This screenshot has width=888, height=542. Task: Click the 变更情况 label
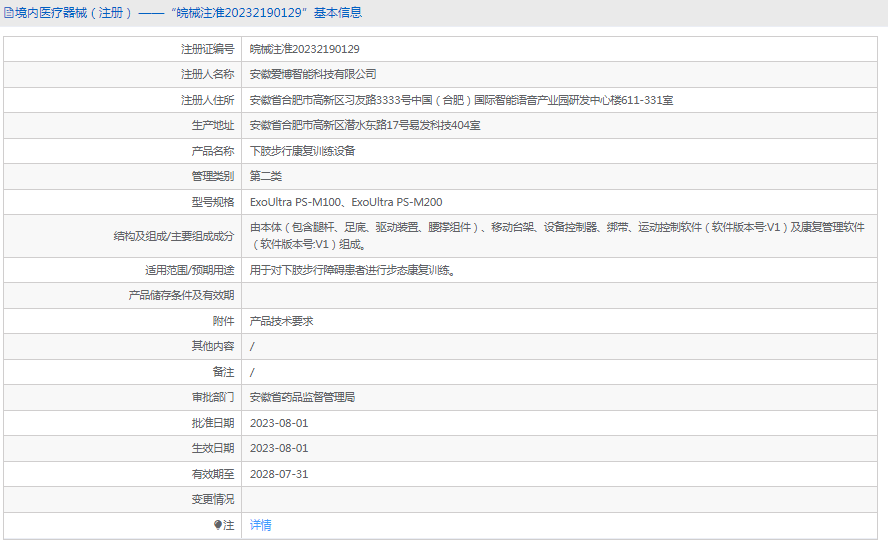click(213, 499)
